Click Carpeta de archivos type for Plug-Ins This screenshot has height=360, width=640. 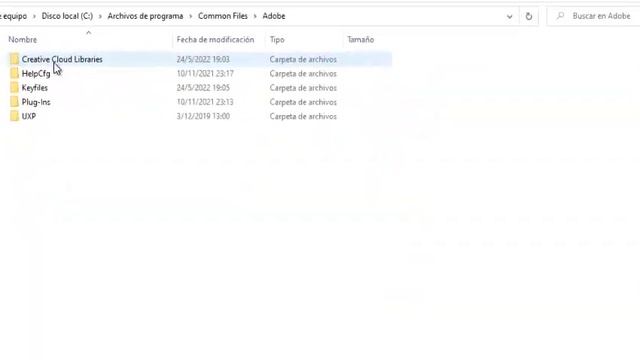(x=303, y=102)
